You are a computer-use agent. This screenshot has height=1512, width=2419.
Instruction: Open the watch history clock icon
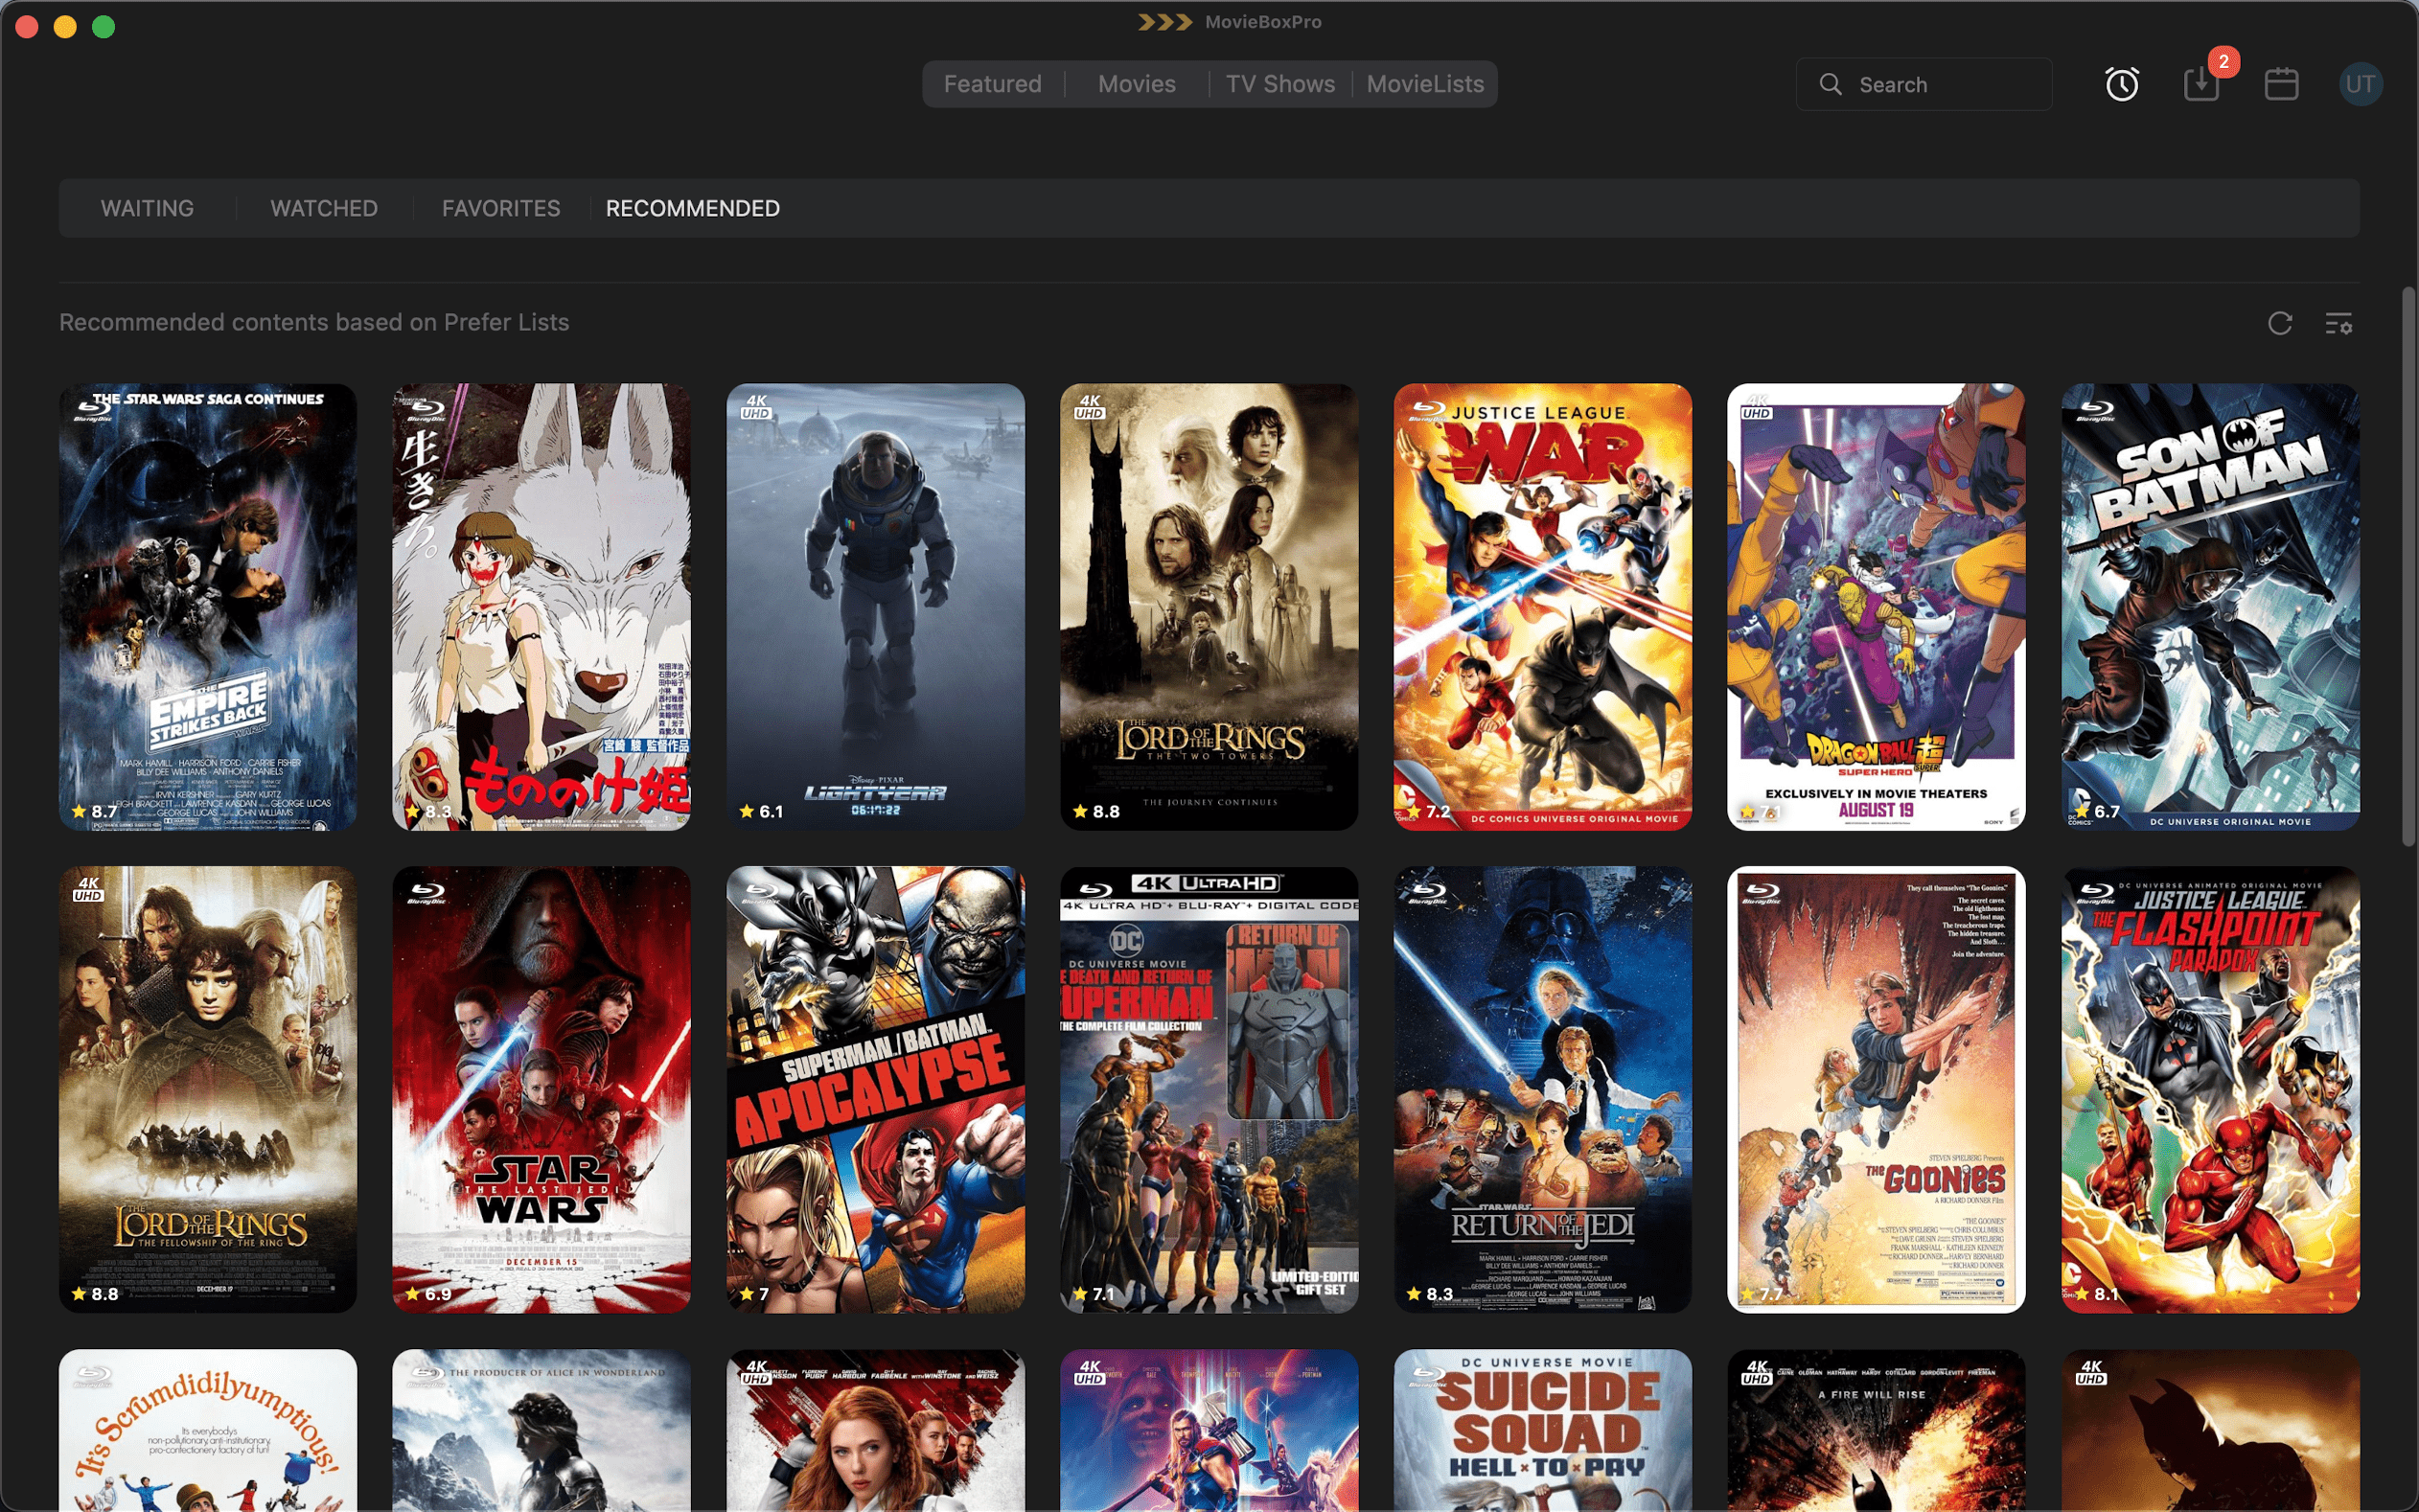tap(2122, 84)
